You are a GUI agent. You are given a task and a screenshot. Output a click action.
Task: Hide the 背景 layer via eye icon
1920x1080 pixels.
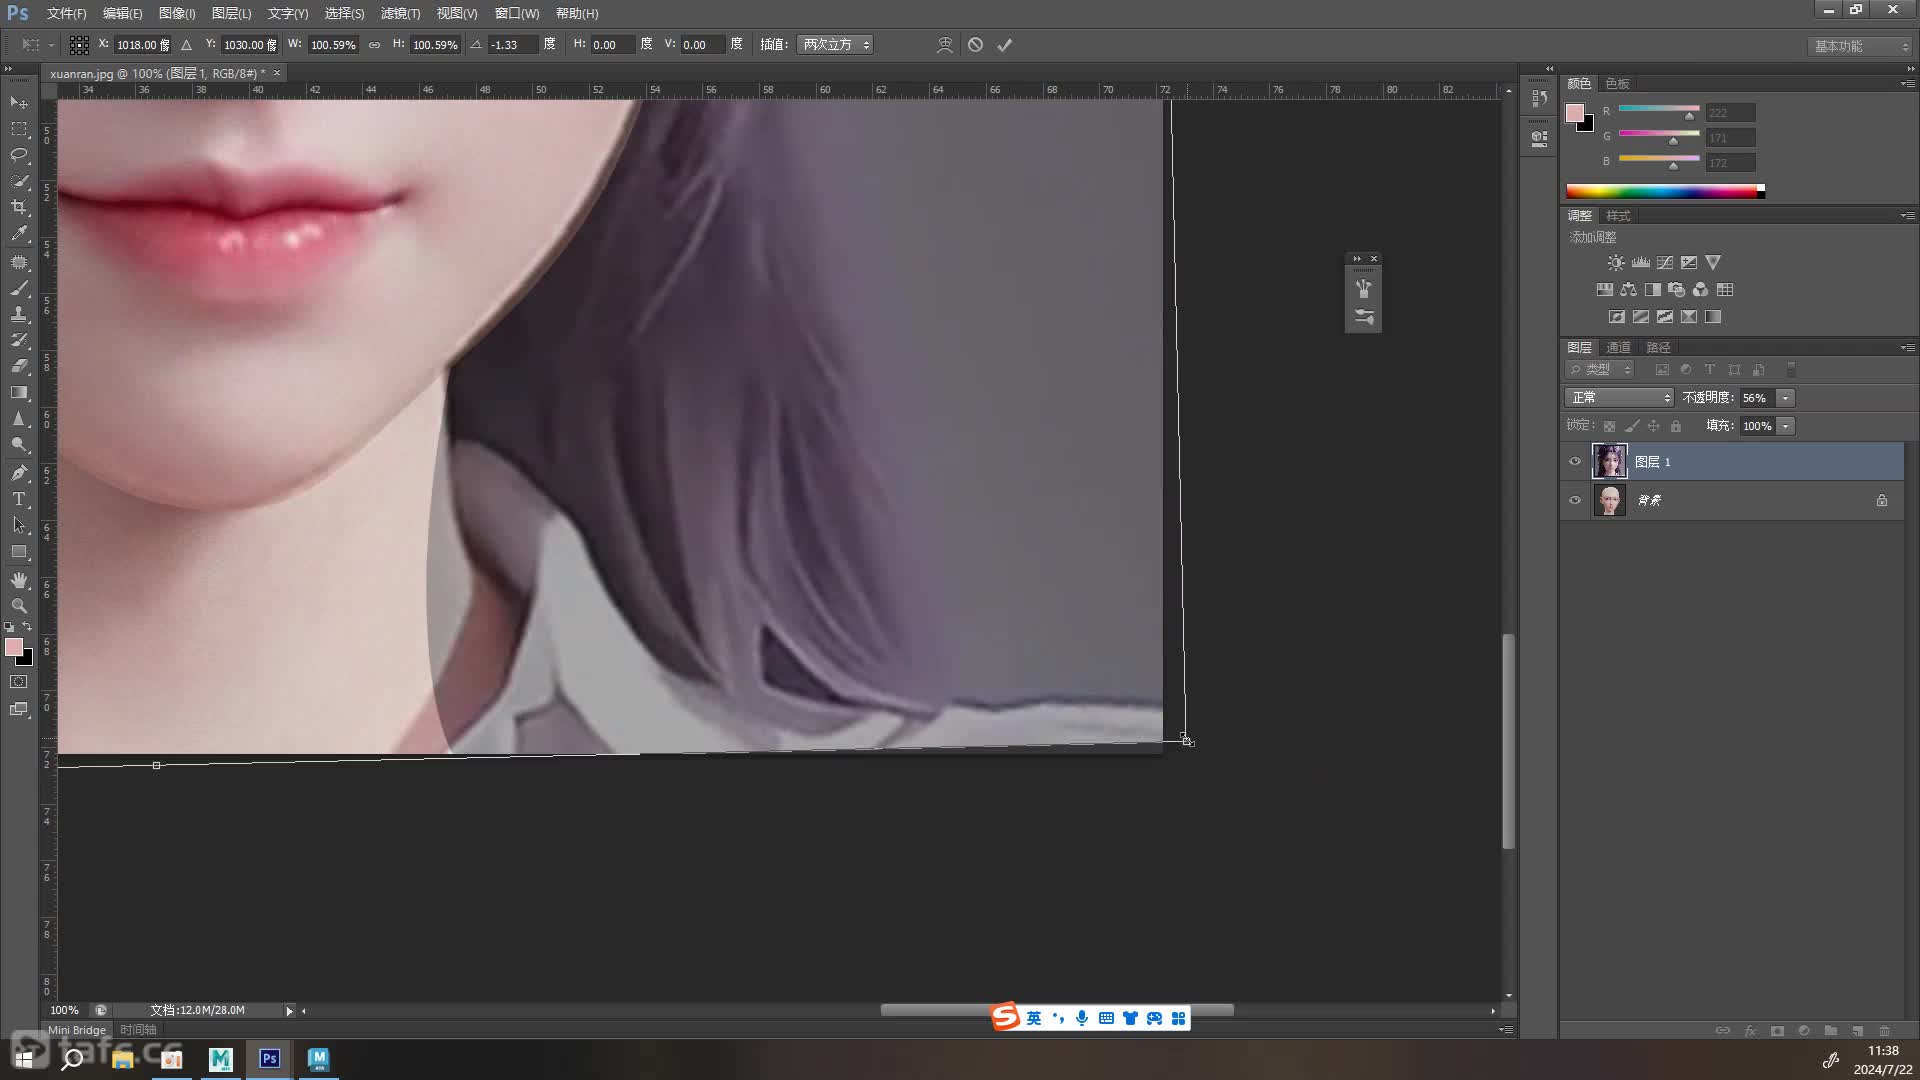click(x=1575, y=500)
